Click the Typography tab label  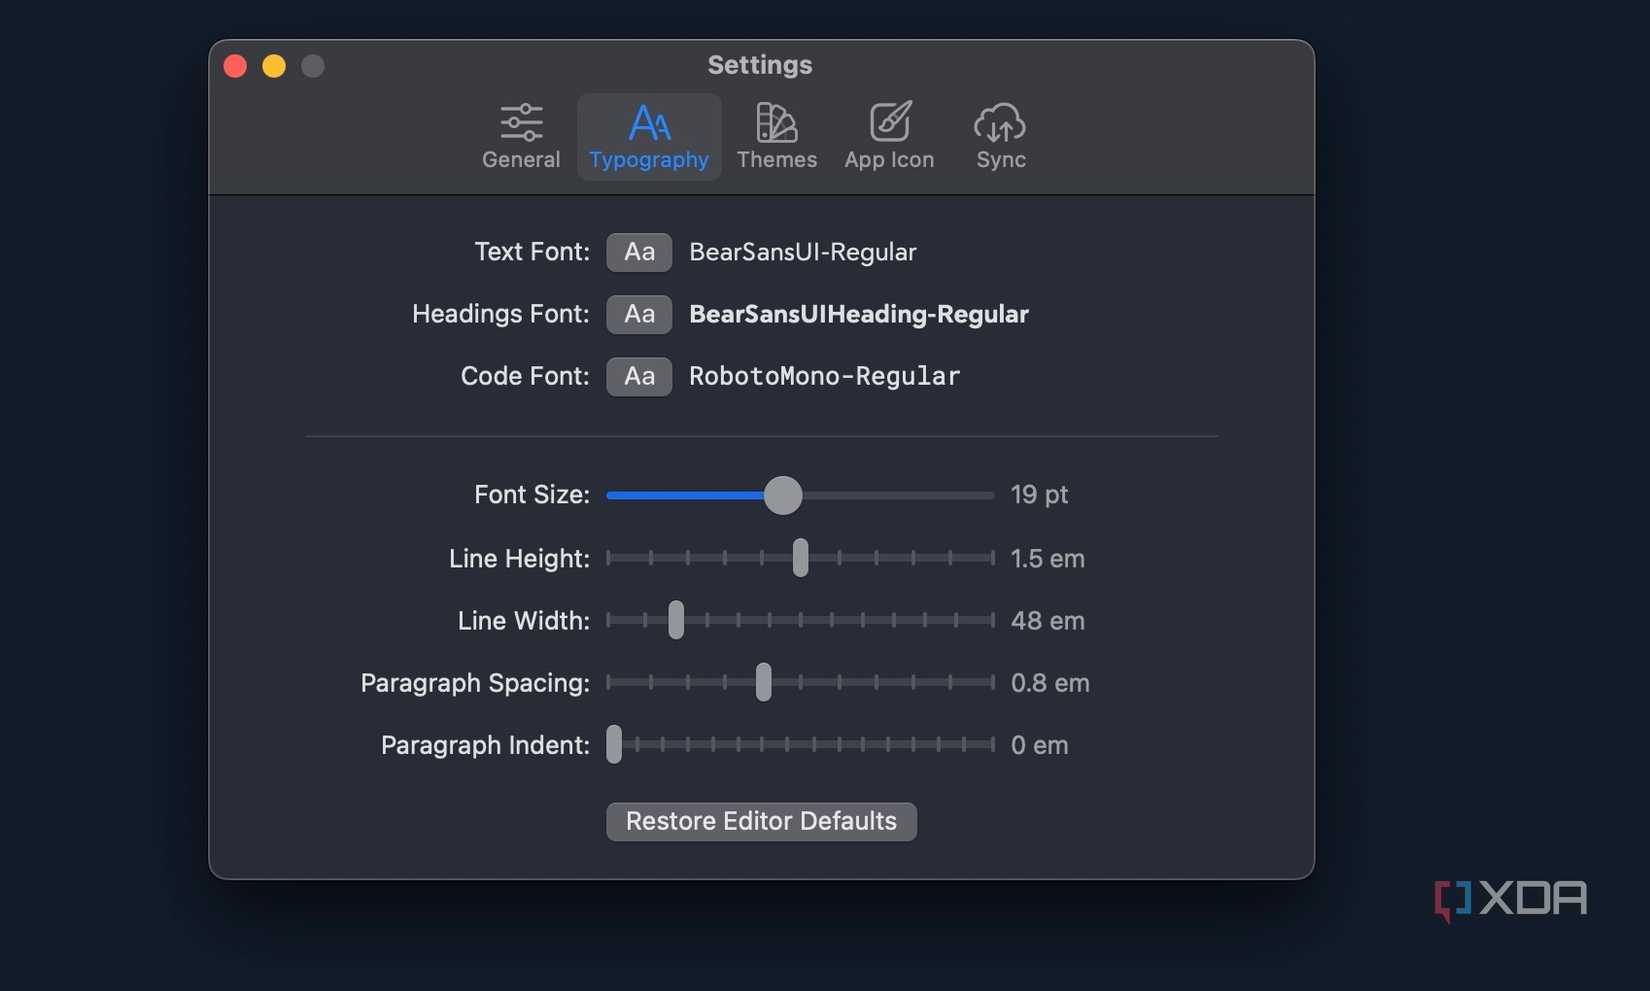coord(649,159)
